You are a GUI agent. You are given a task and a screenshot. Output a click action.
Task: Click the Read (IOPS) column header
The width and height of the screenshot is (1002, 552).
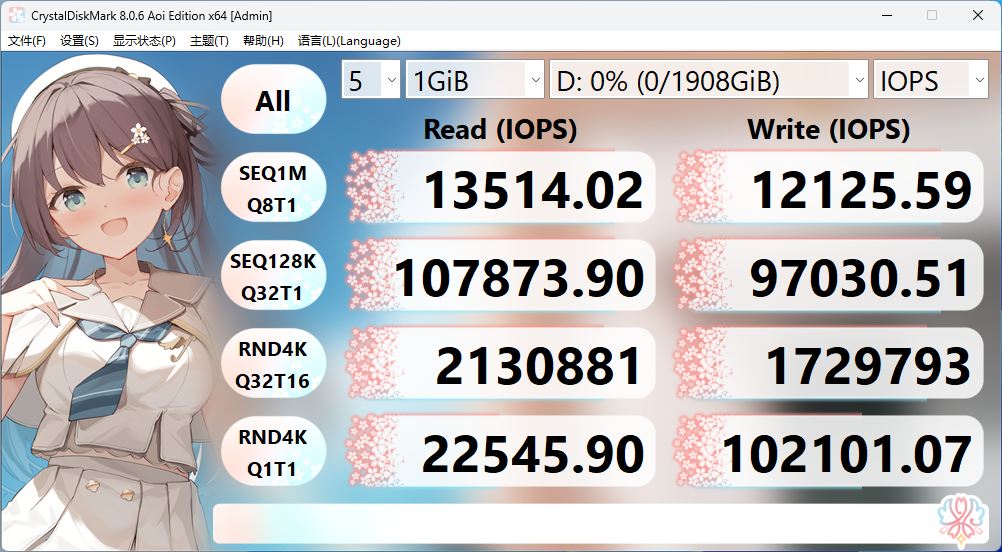pyautogui.click(x=500, y=130)
